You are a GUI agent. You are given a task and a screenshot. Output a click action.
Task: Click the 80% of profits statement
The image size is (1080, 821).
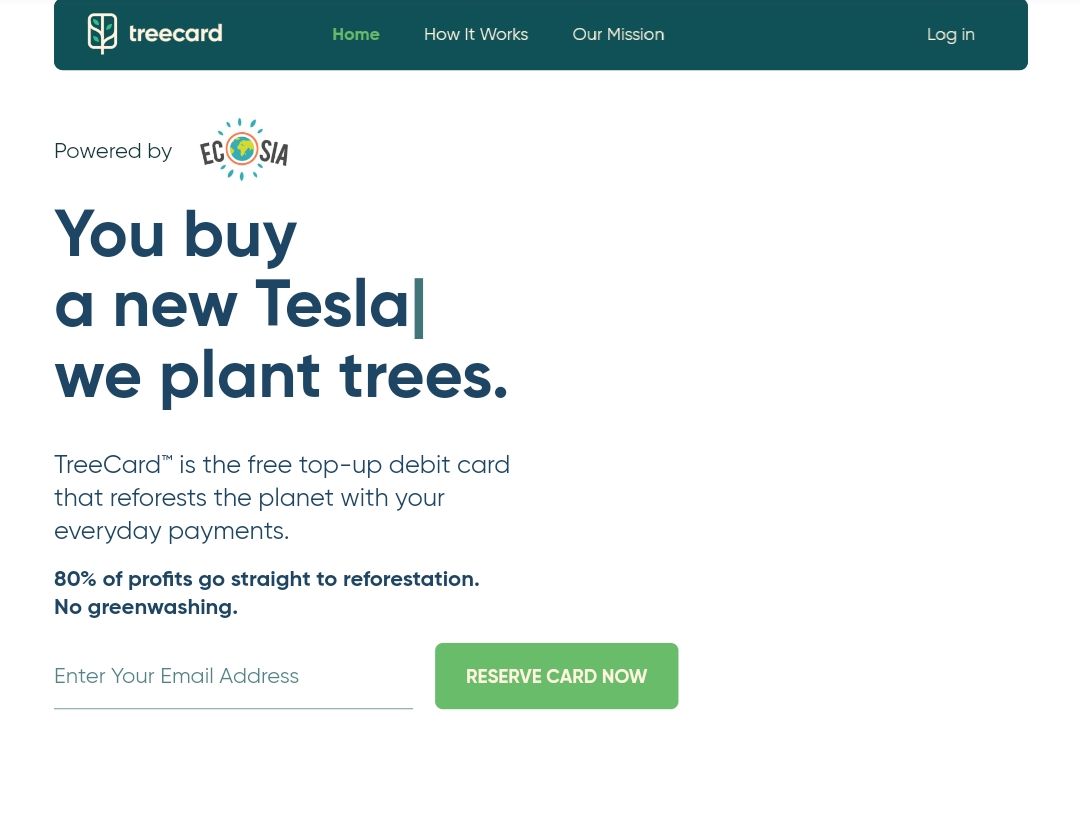(x=267, y=579)
